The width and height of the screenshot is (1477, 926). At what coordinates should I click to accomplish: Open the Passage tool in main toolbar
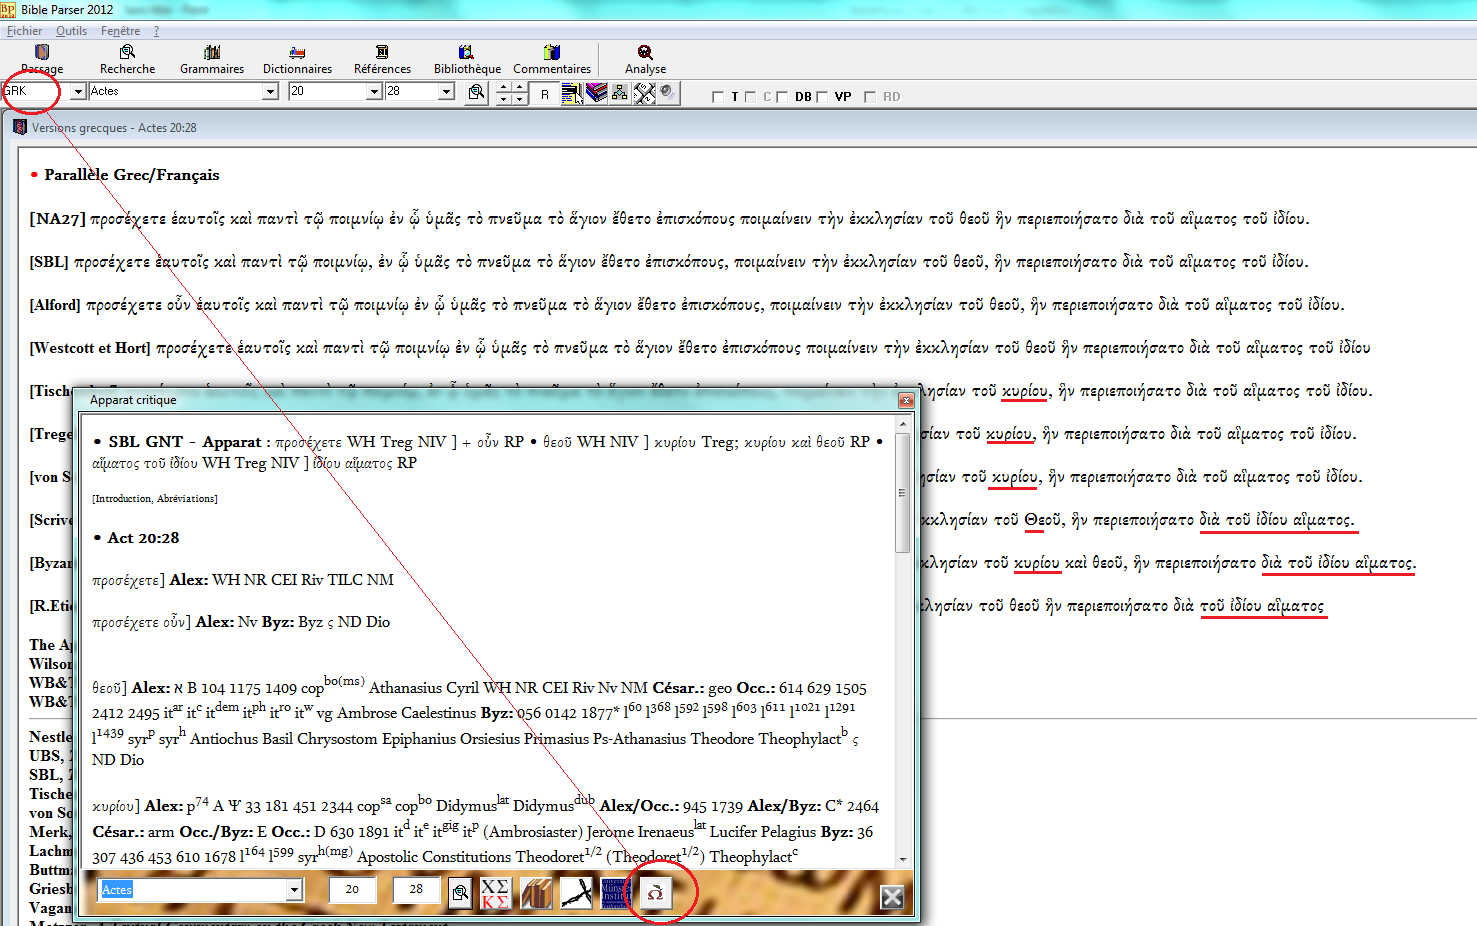click(42, 60)
